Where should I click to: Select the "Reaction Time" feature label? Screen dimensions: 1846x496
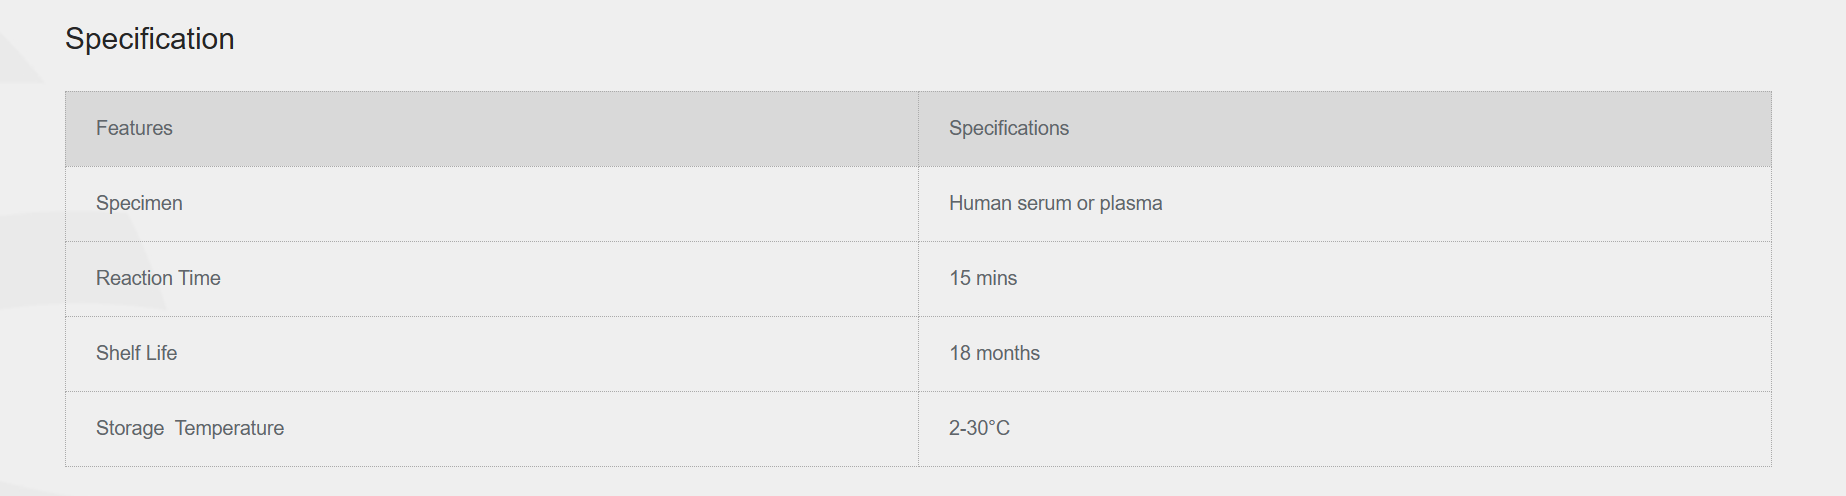(x=158, y=278)
